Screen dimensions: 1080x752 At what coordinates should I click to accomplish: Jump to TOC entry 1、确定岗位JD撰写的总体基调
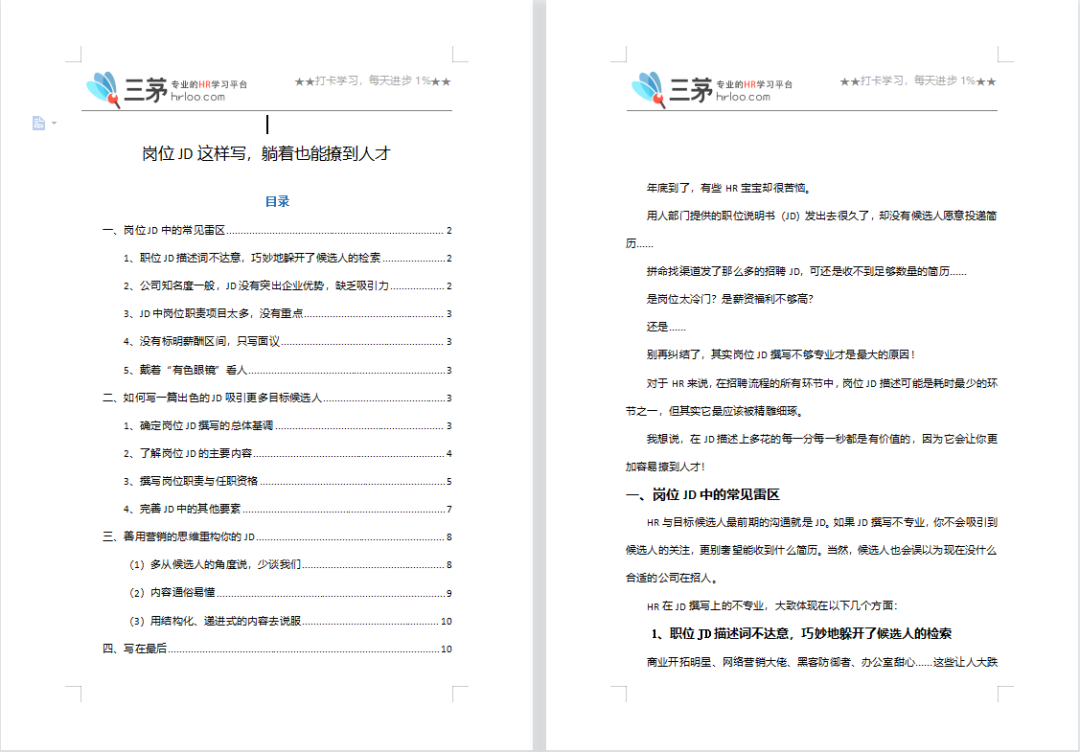tap(287, 426)
